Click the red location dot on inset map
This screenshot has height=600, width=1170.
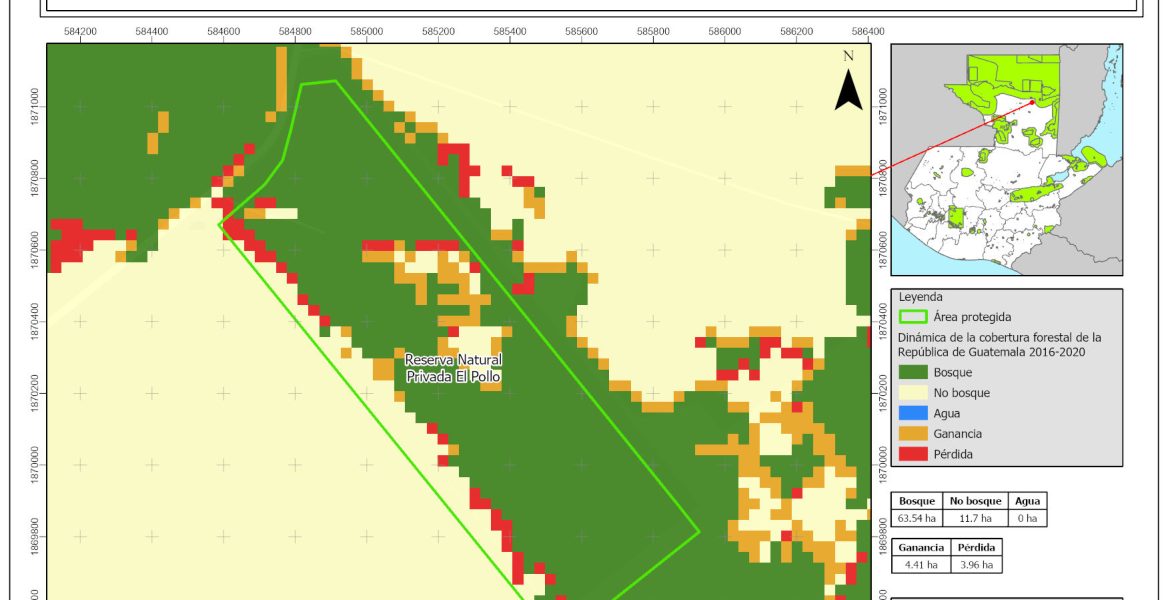point(1032,101)
